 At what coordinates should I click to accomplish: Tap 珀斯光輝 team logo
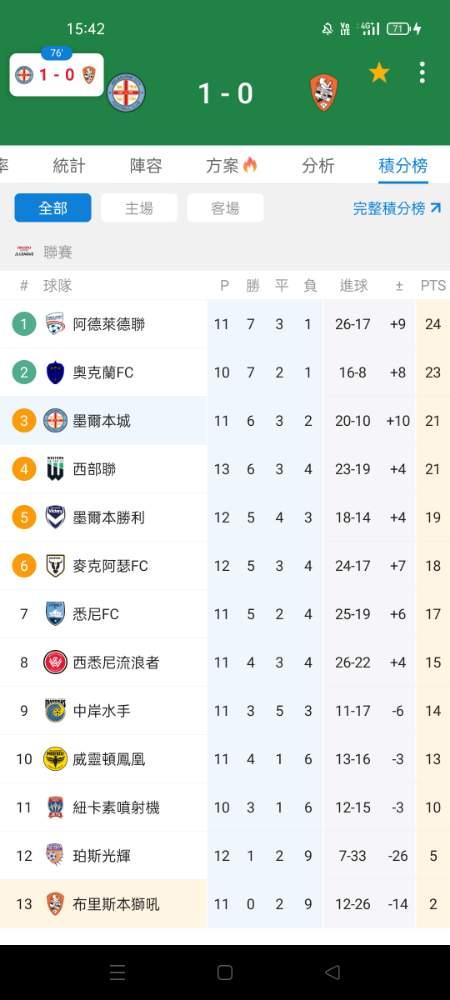55,855
